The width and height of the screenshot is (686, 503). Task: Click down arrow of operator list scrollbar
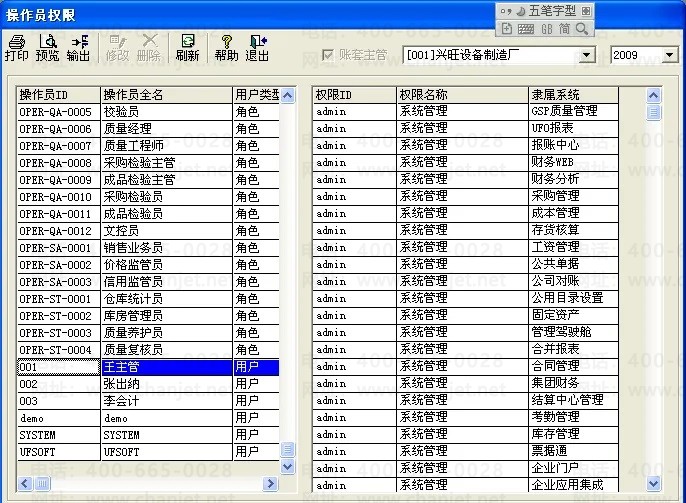(x=287, y=466)
